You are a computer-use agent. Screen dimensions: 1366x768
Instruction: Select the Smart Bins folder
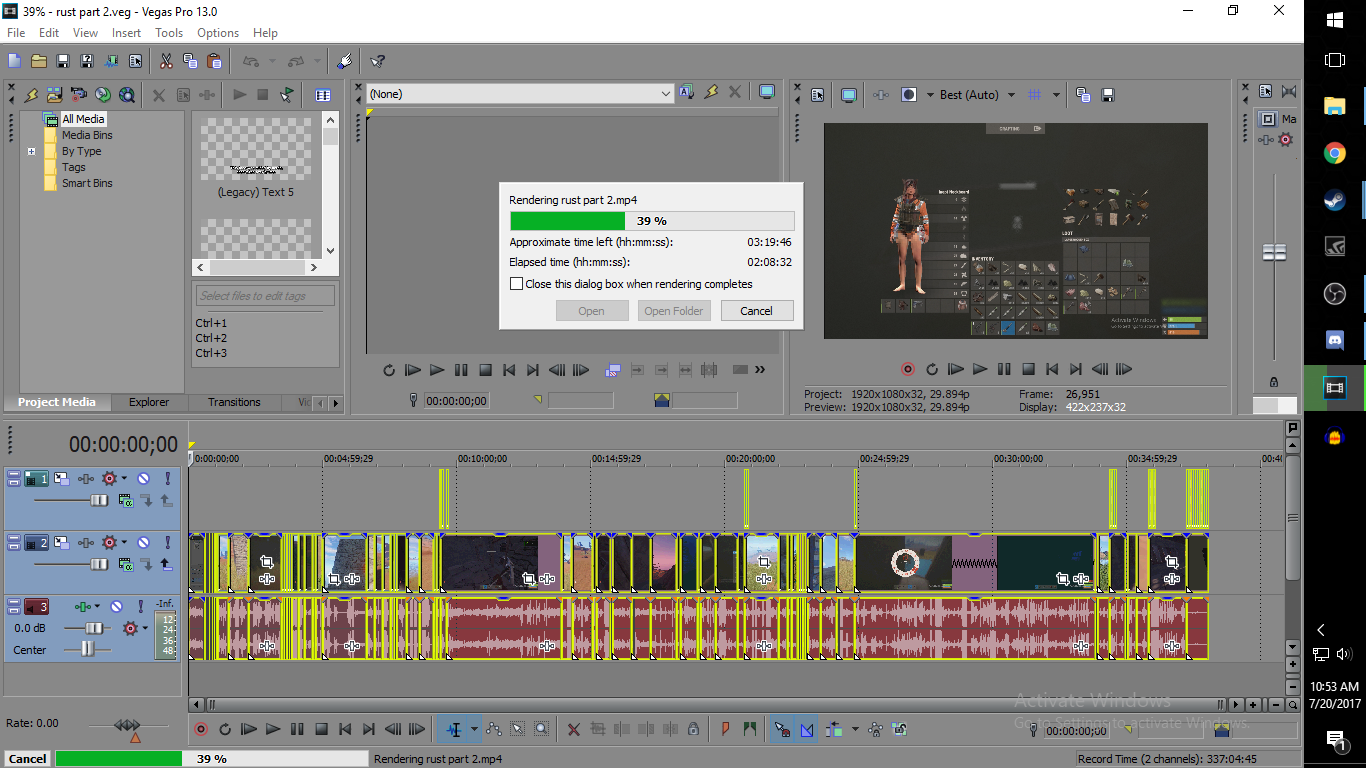87,183
